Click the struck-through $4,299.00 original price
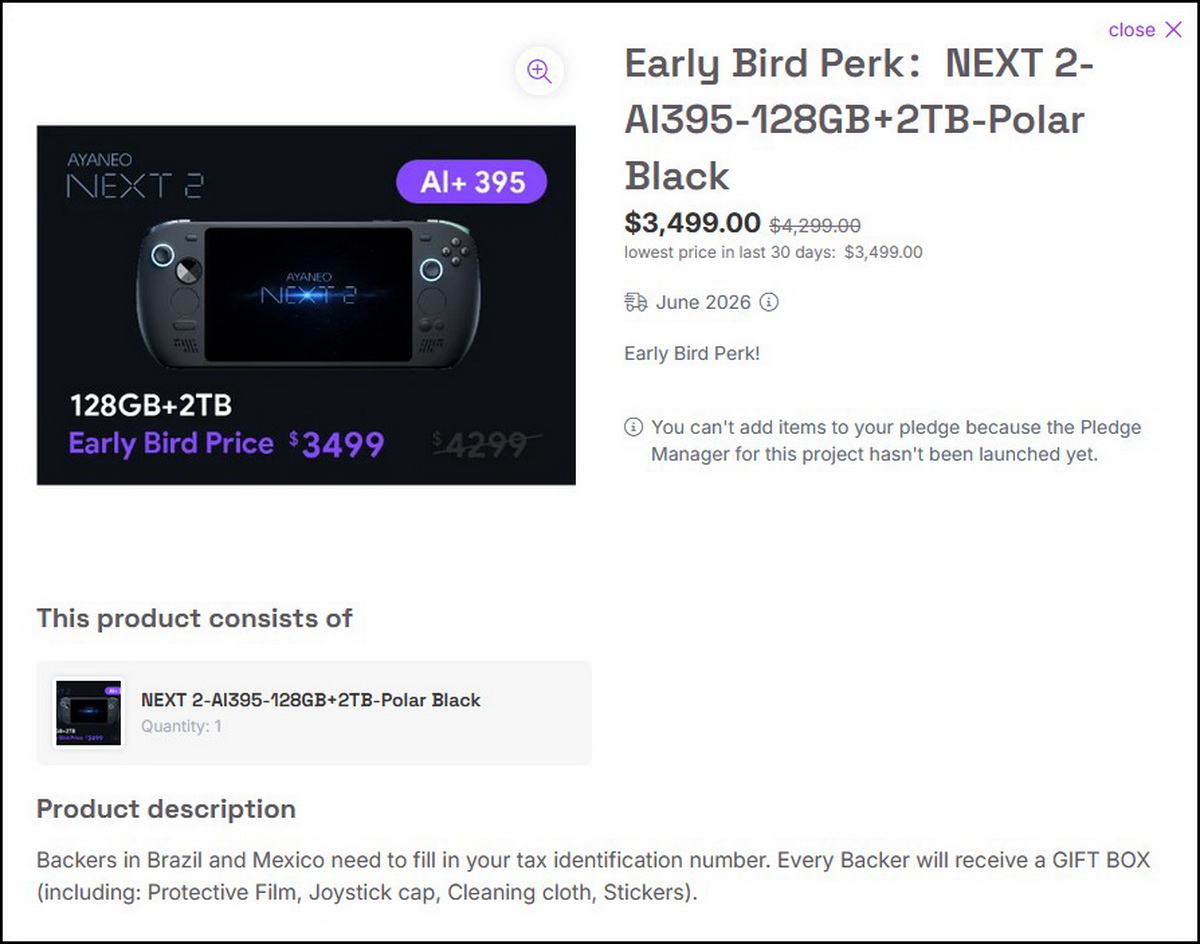 [x=815, y=226]
